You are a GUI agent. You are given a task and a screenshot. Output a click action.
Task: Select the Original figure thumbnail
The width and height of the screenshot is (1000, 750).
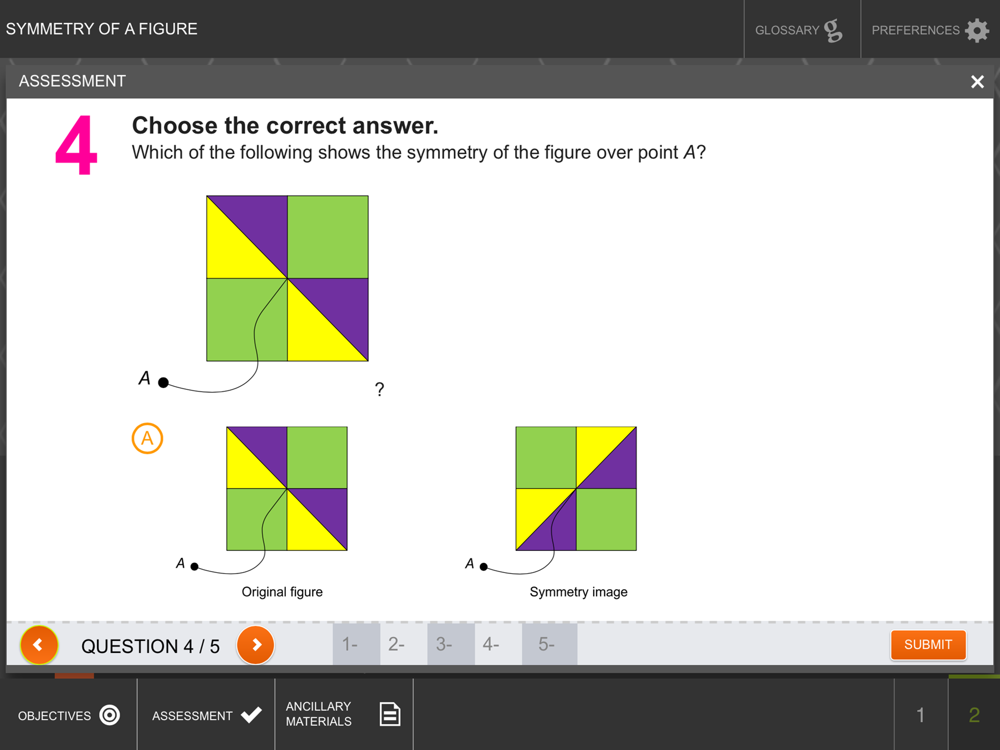(287, 489)
